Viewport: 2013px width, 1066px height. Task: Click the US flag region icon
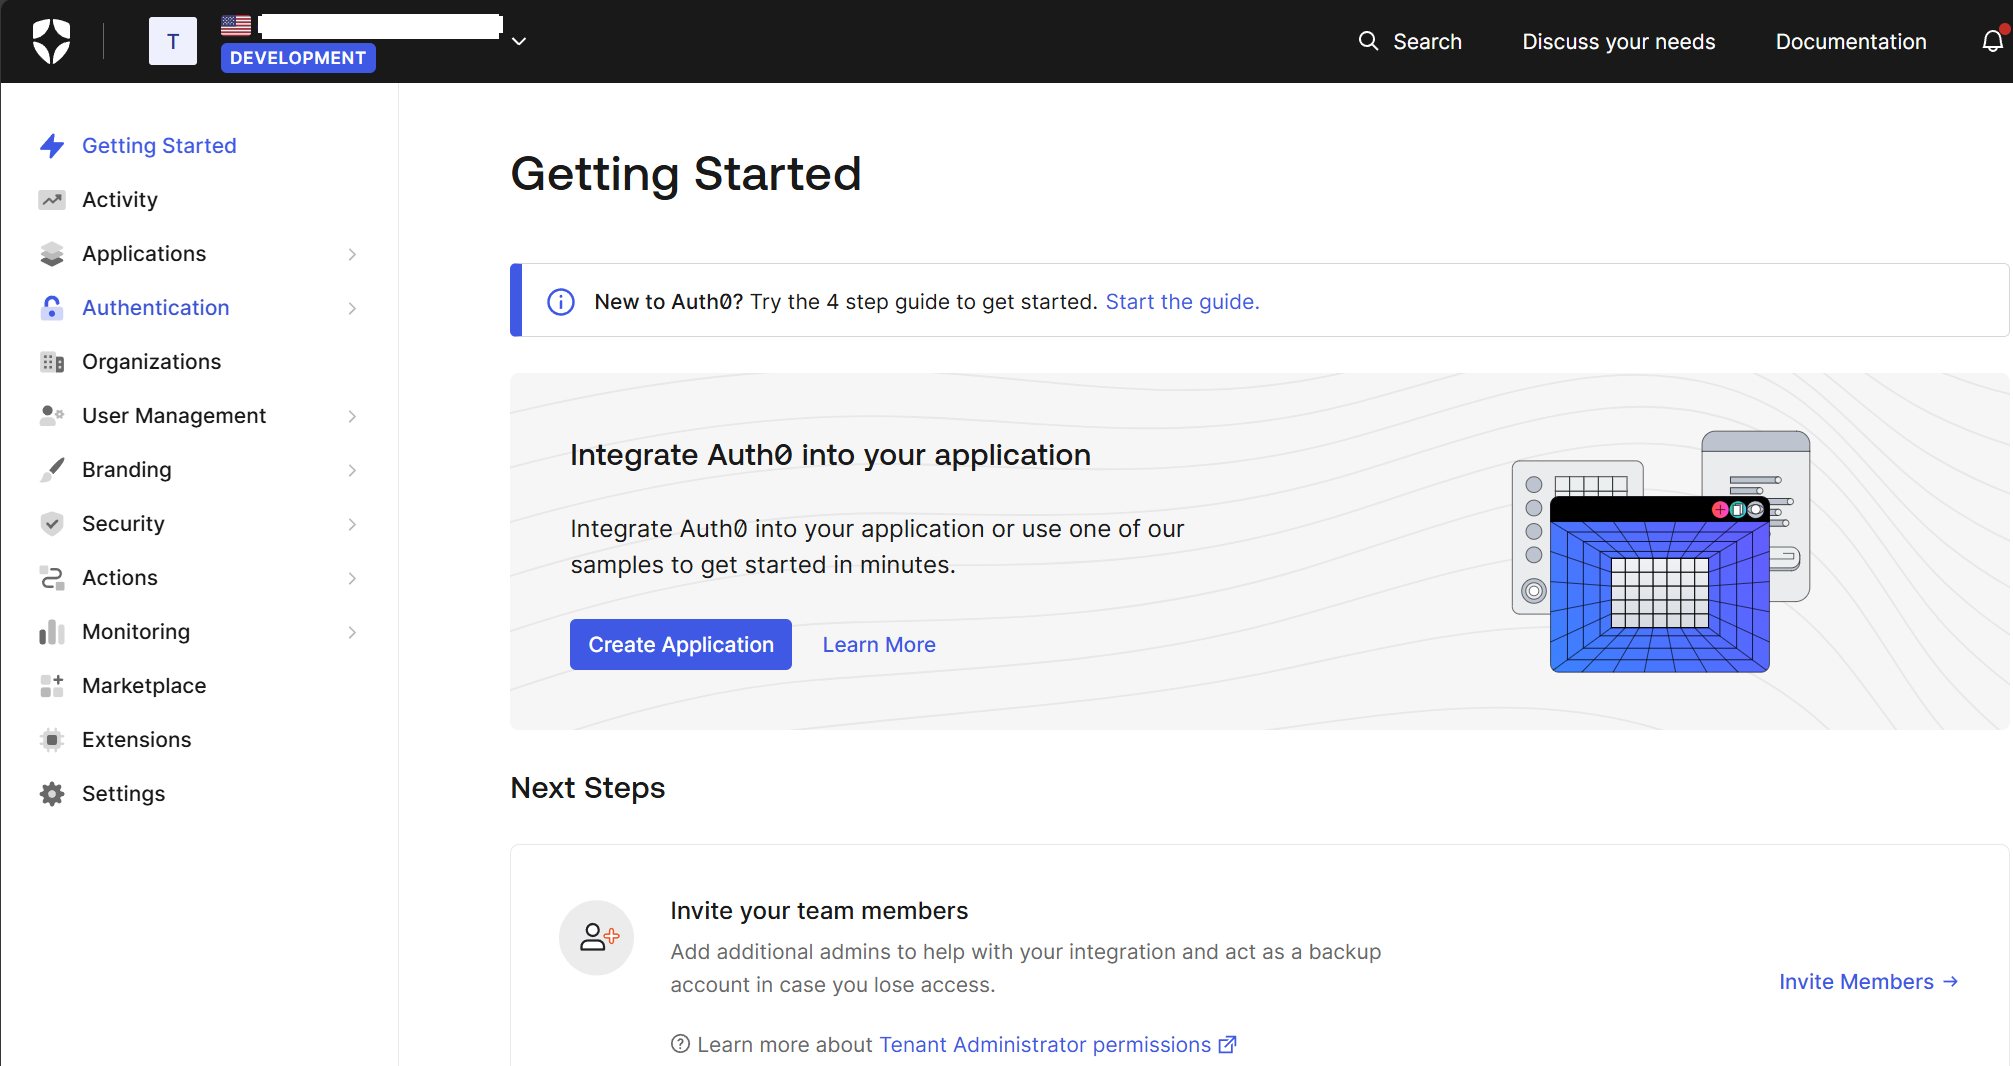[236, 25]
